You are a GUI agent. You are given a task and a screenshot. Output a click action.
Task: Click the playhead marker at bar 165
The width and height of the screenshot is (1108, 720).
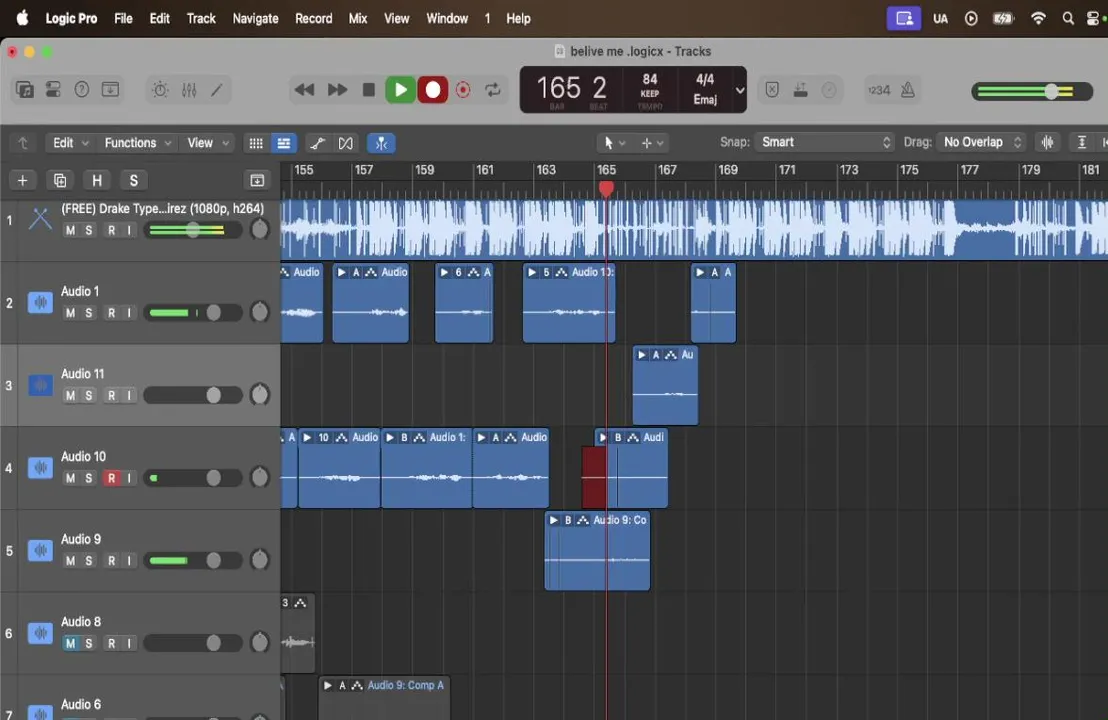tap(606, 188)
